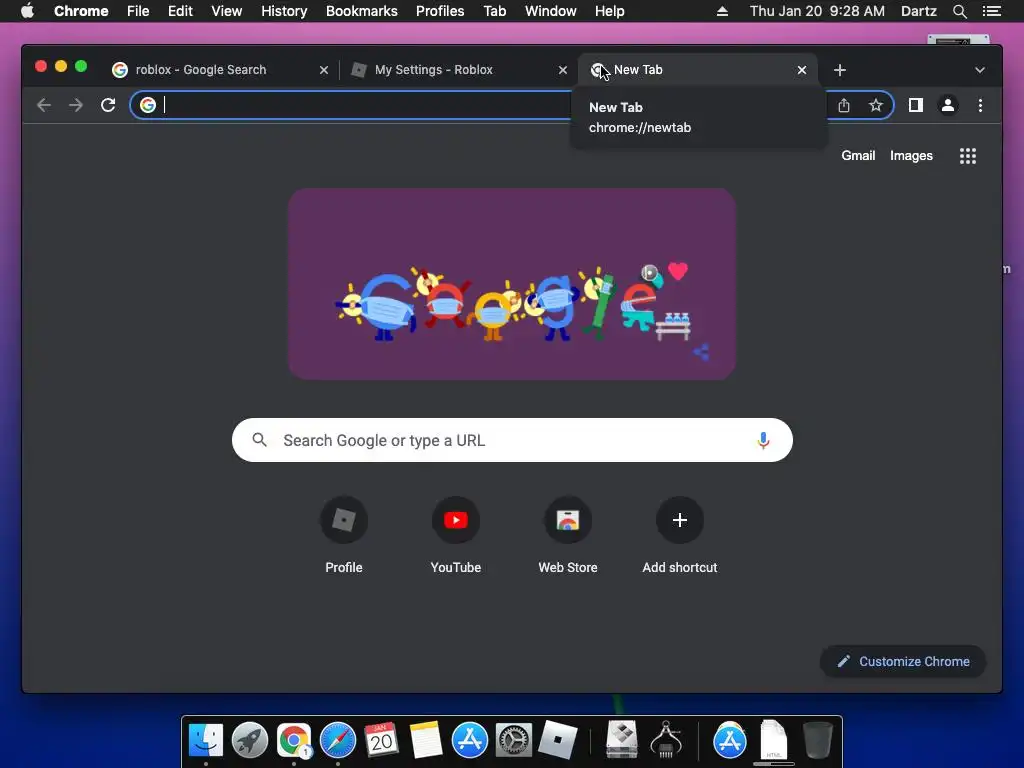Open the side panel icon

[916, 105]
